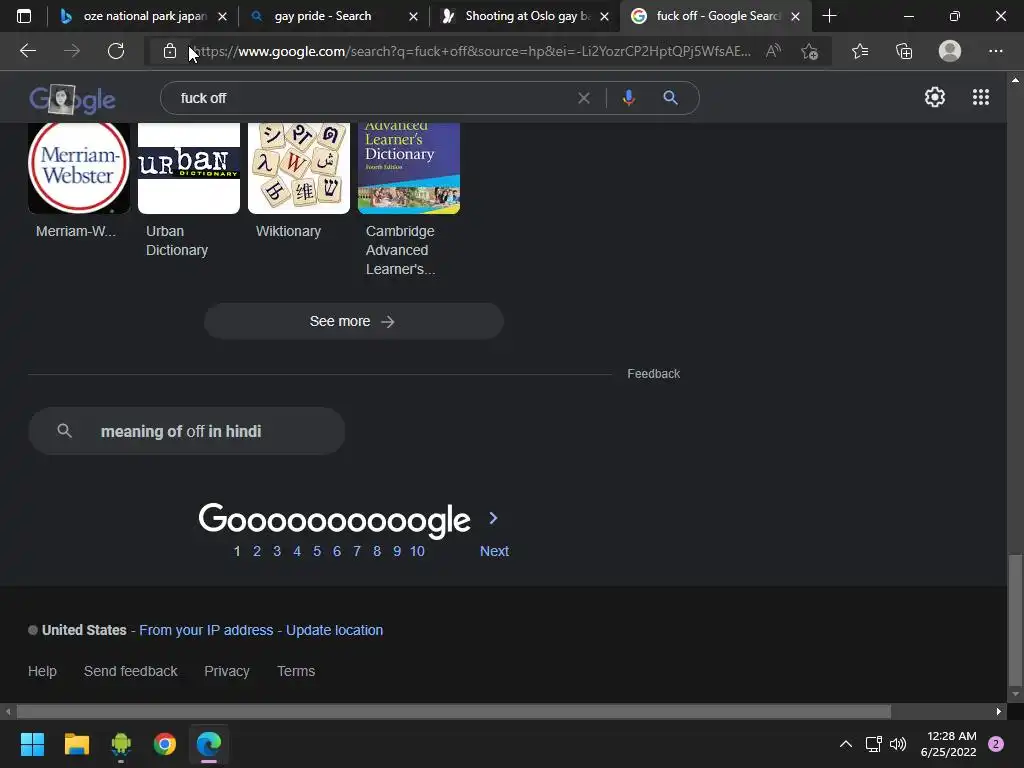Click the Google search magnifier button

pyautogui.click(x=671, y=98)
